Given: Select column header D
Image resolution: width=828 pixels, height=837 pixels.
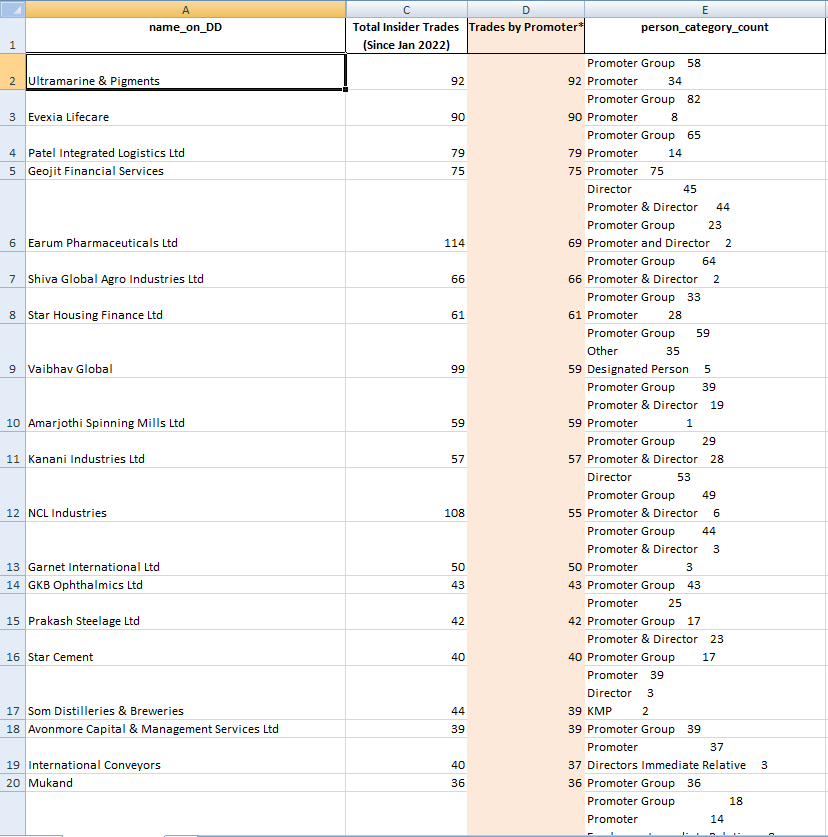Looking at the screenshot, I should point(525,9).
